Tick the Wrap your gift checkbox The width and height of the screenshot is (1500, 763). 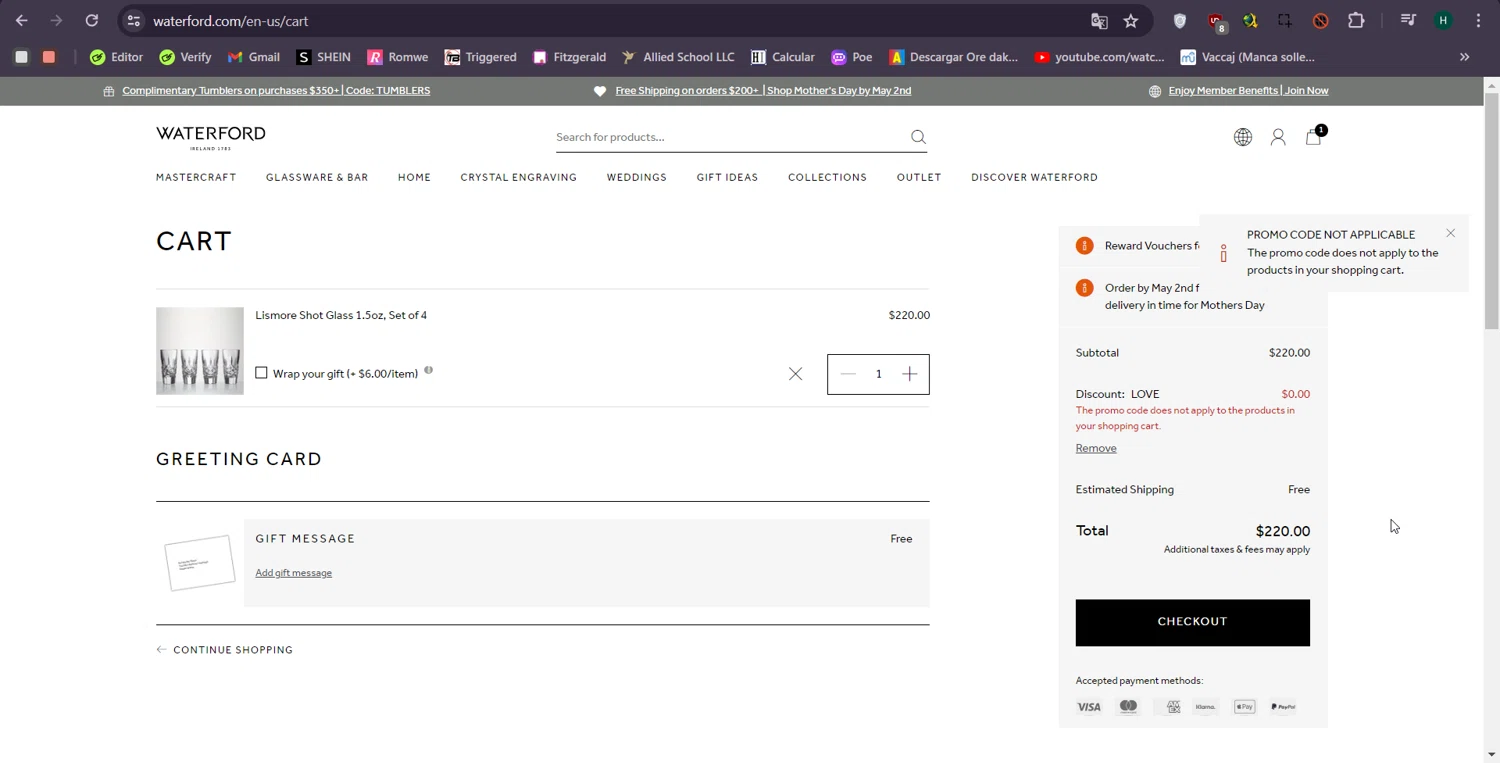(x=261, y=373)
